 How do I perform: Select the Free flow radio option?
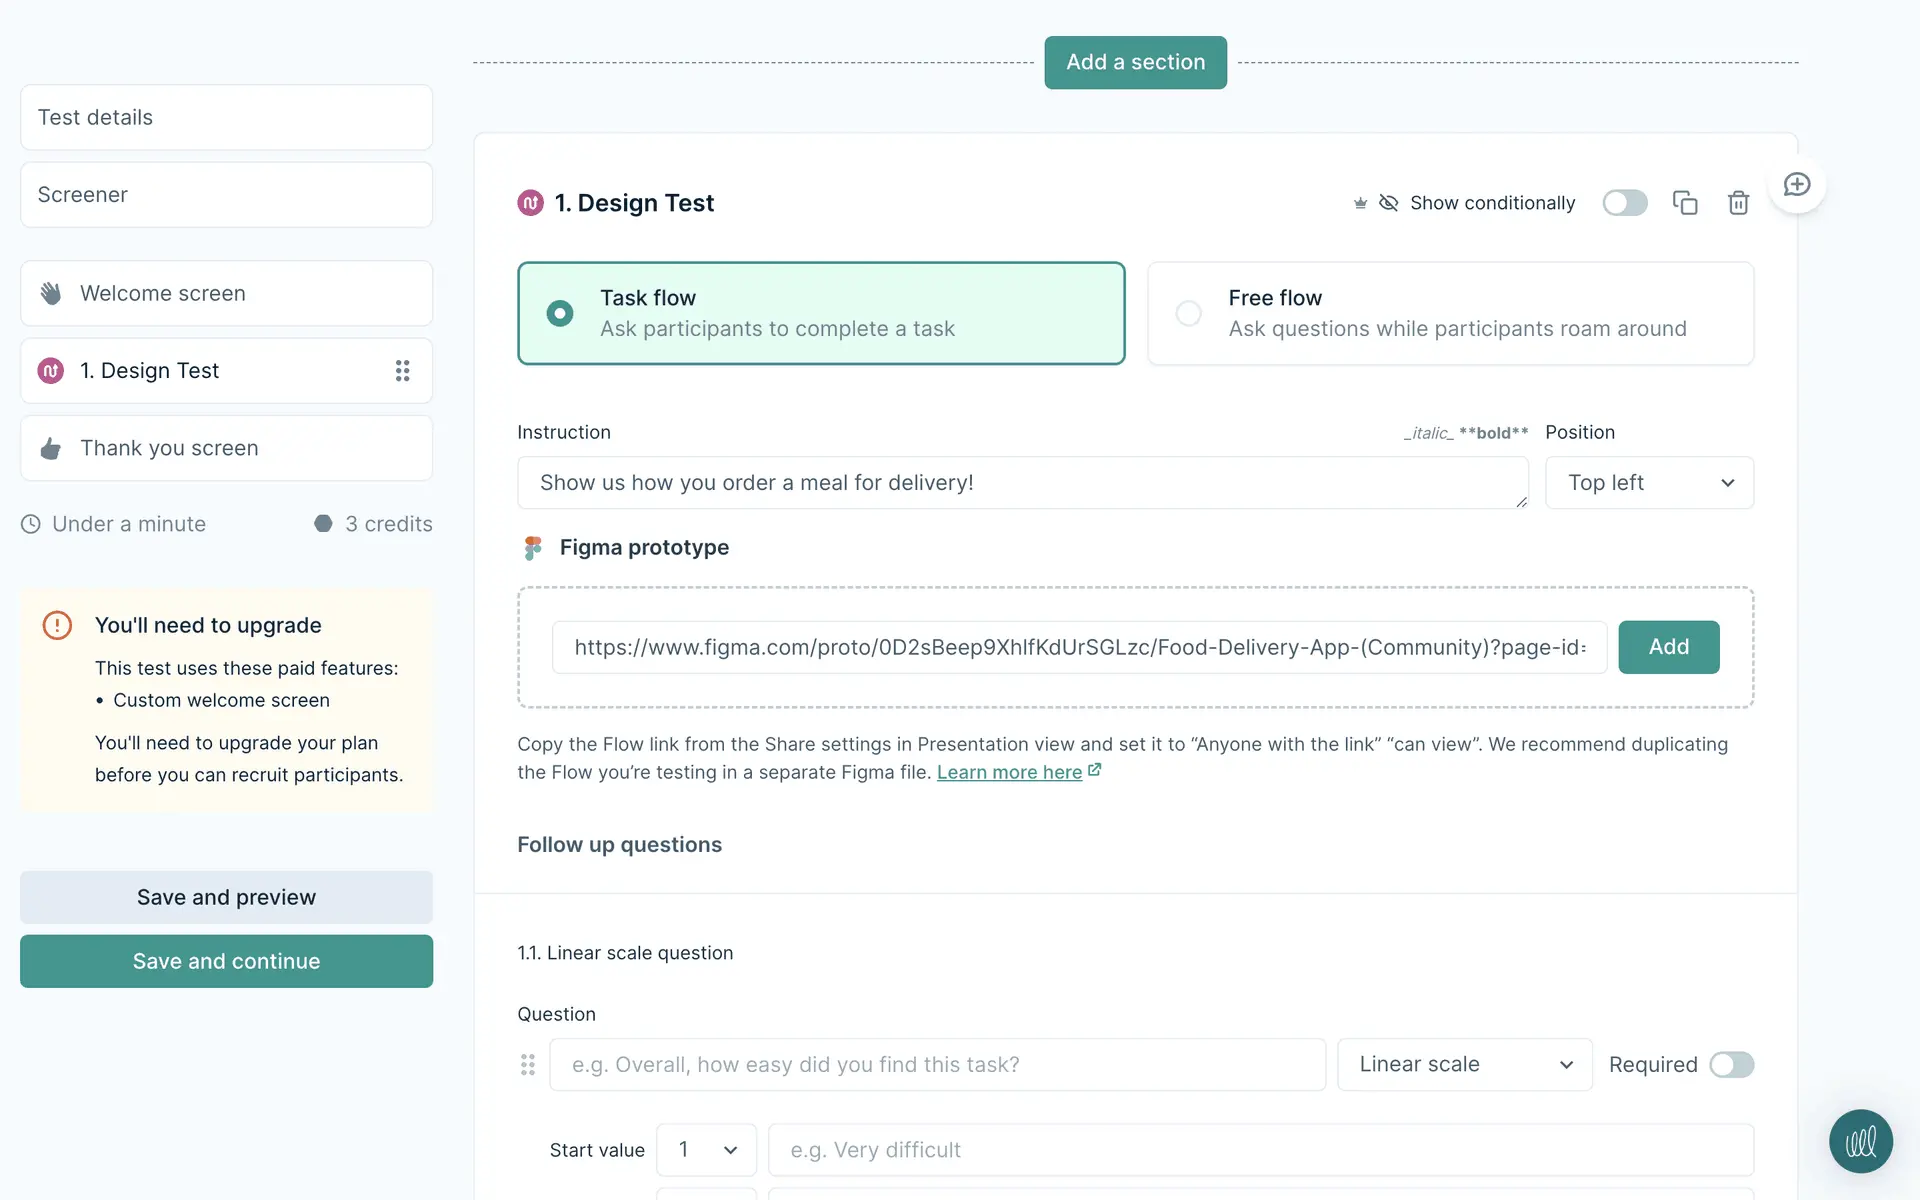point(1189,314)
